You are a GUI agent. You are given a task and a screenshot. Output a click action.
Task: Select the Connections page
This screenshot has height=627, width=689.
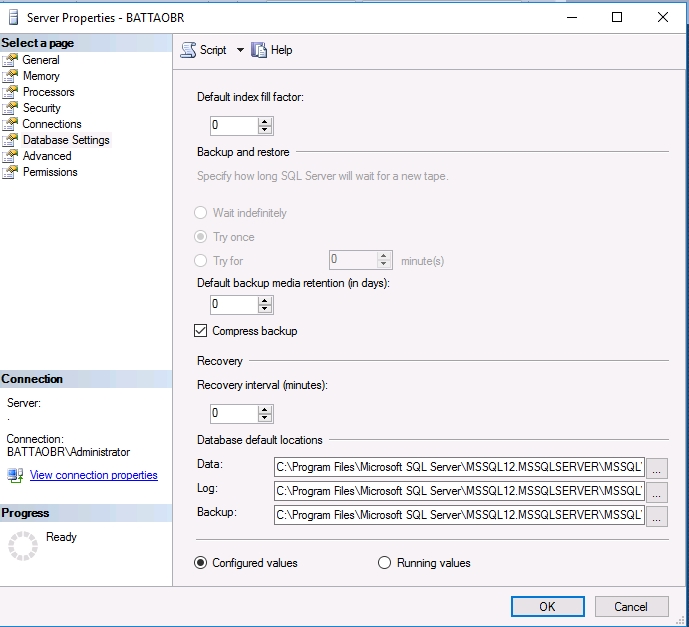click(x=52, y=124)
